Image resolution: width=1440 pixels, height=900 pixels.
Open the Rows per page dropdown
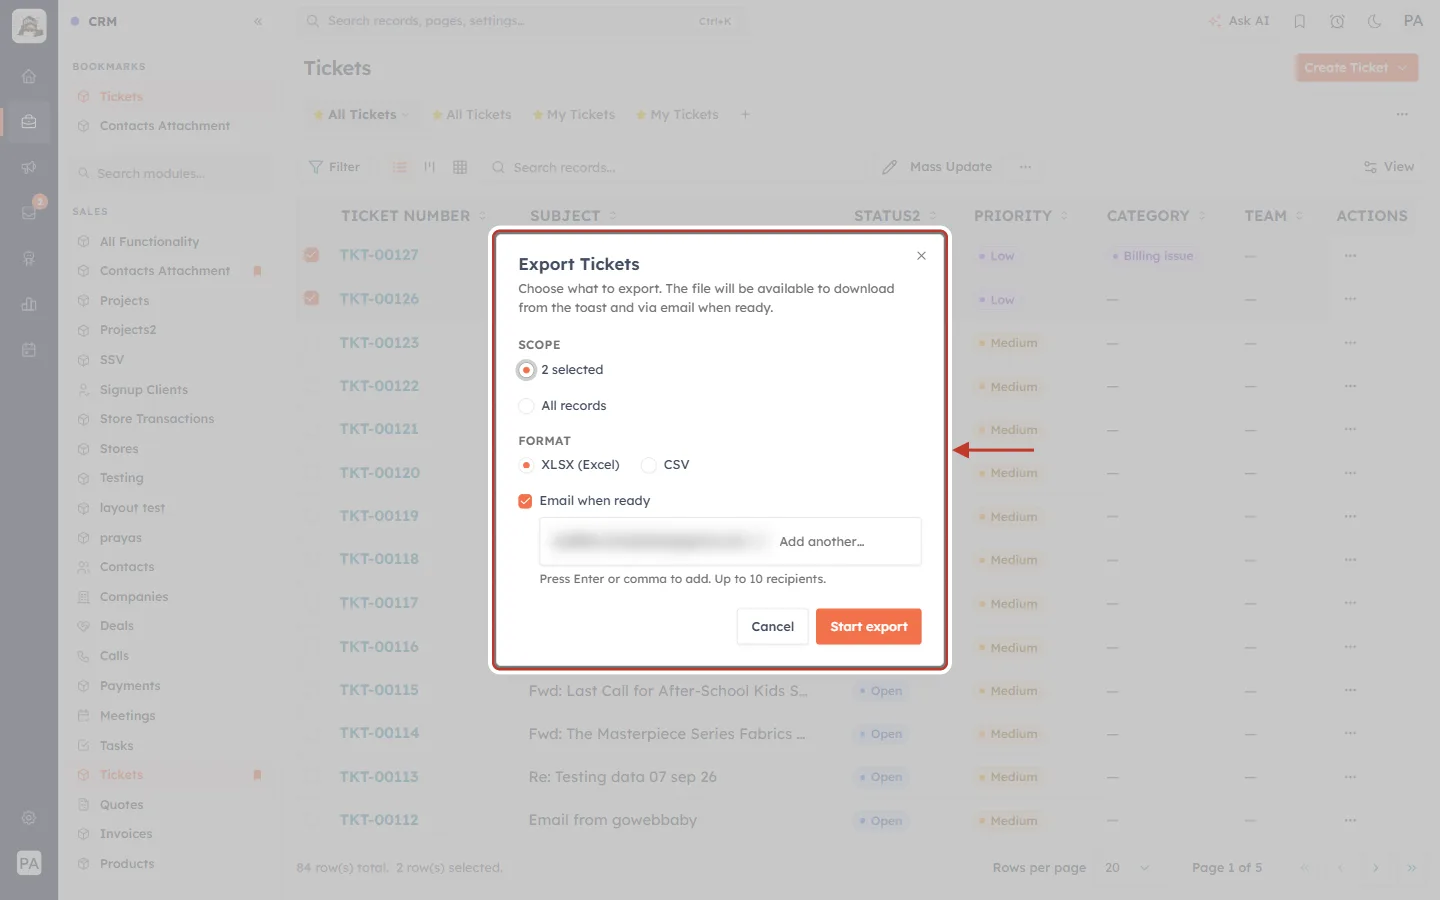[1127, 868]
